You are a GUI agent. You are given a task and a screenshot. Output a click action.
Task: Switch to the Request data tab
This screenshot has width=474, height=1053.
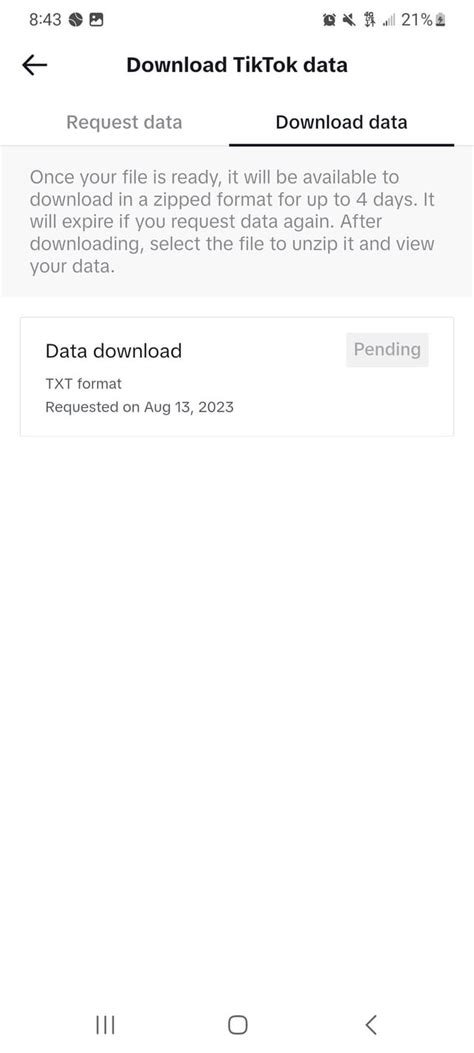124,122
